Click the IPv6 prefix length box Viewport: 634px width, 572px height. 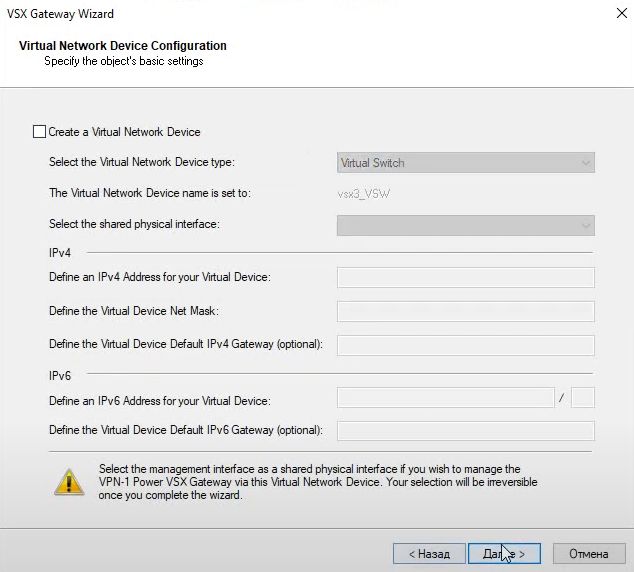(583, 397)
